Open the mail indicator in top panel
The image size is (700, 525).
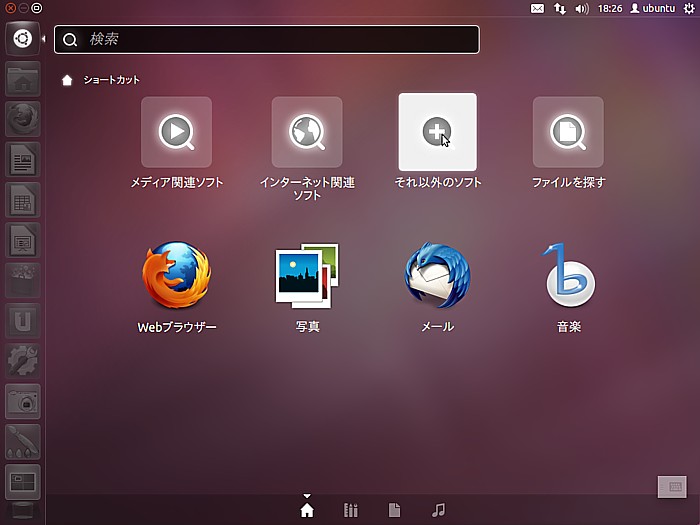pyautogui.click(x=538, y=8)
